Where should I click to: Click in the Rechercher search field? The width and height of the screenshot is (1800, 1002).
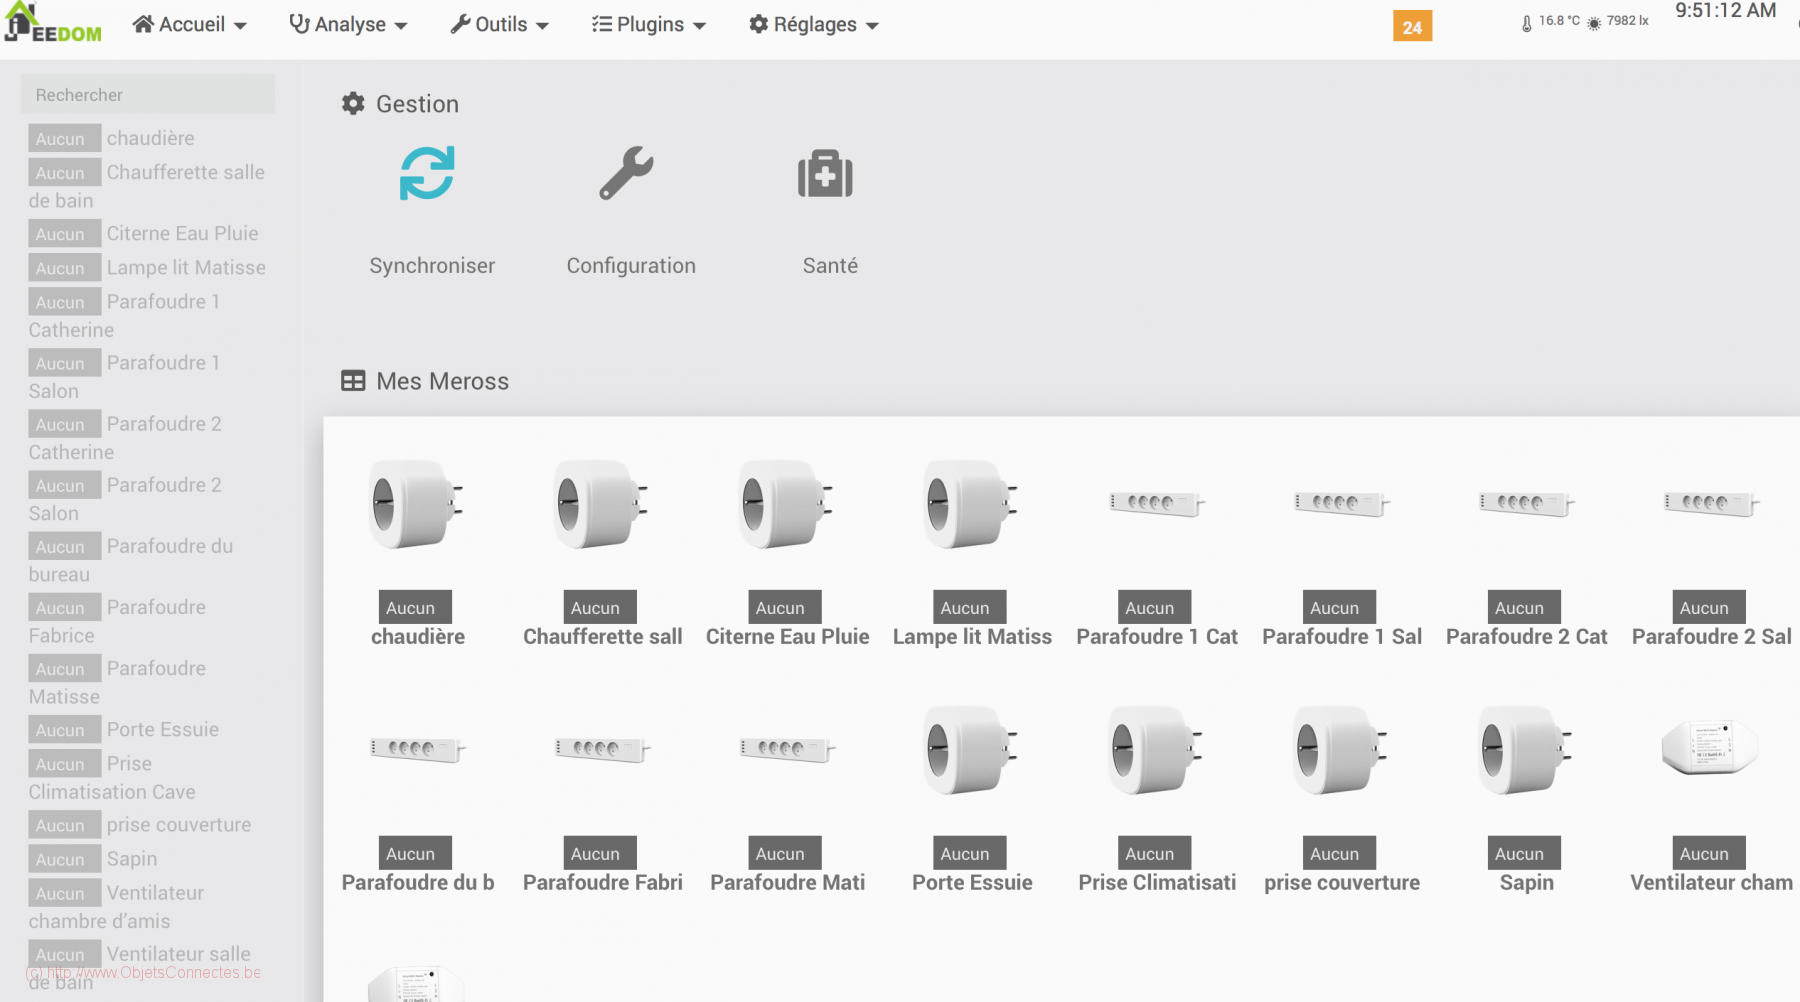[x=148, y=95]
